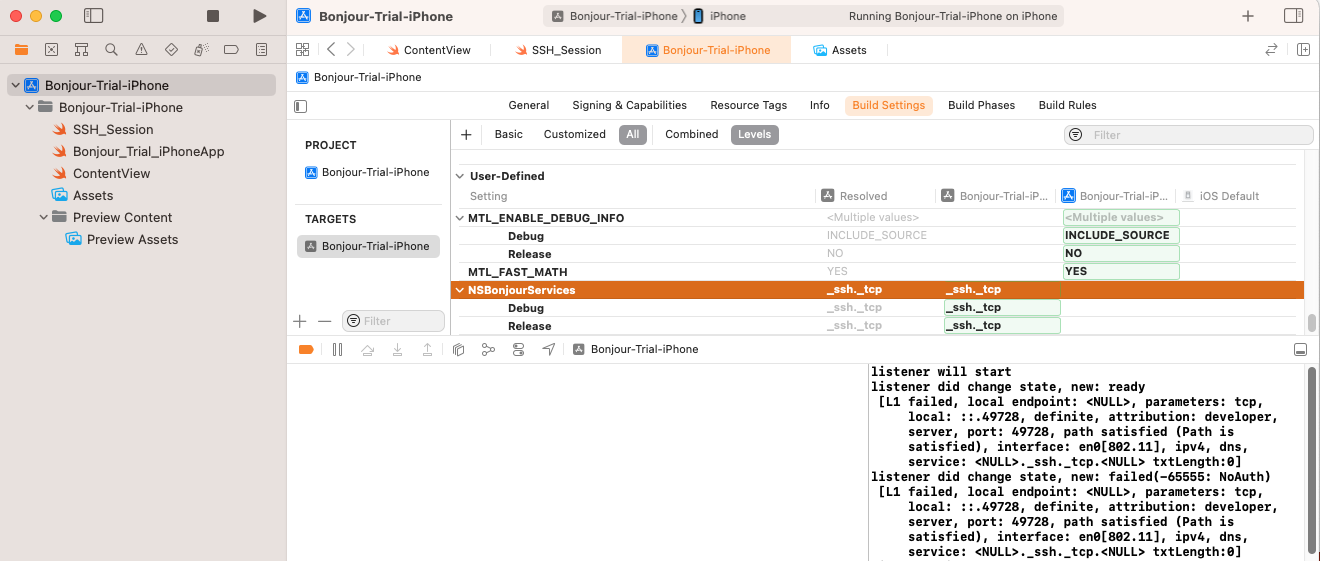Click the plus button in title toolbar
The height and width of the screenshot is (561, 1320).
pos(1248,16)
